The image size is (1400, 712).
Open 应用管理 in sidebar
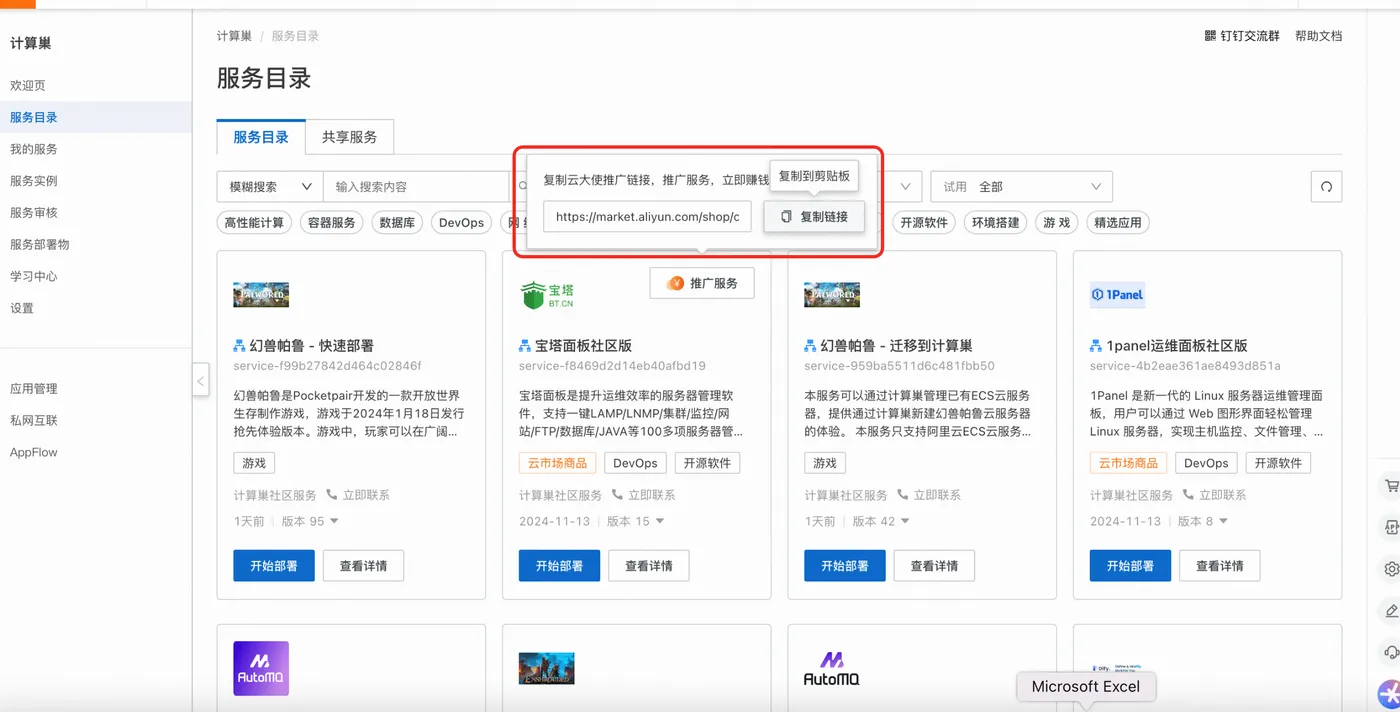[x=34, y=389]
